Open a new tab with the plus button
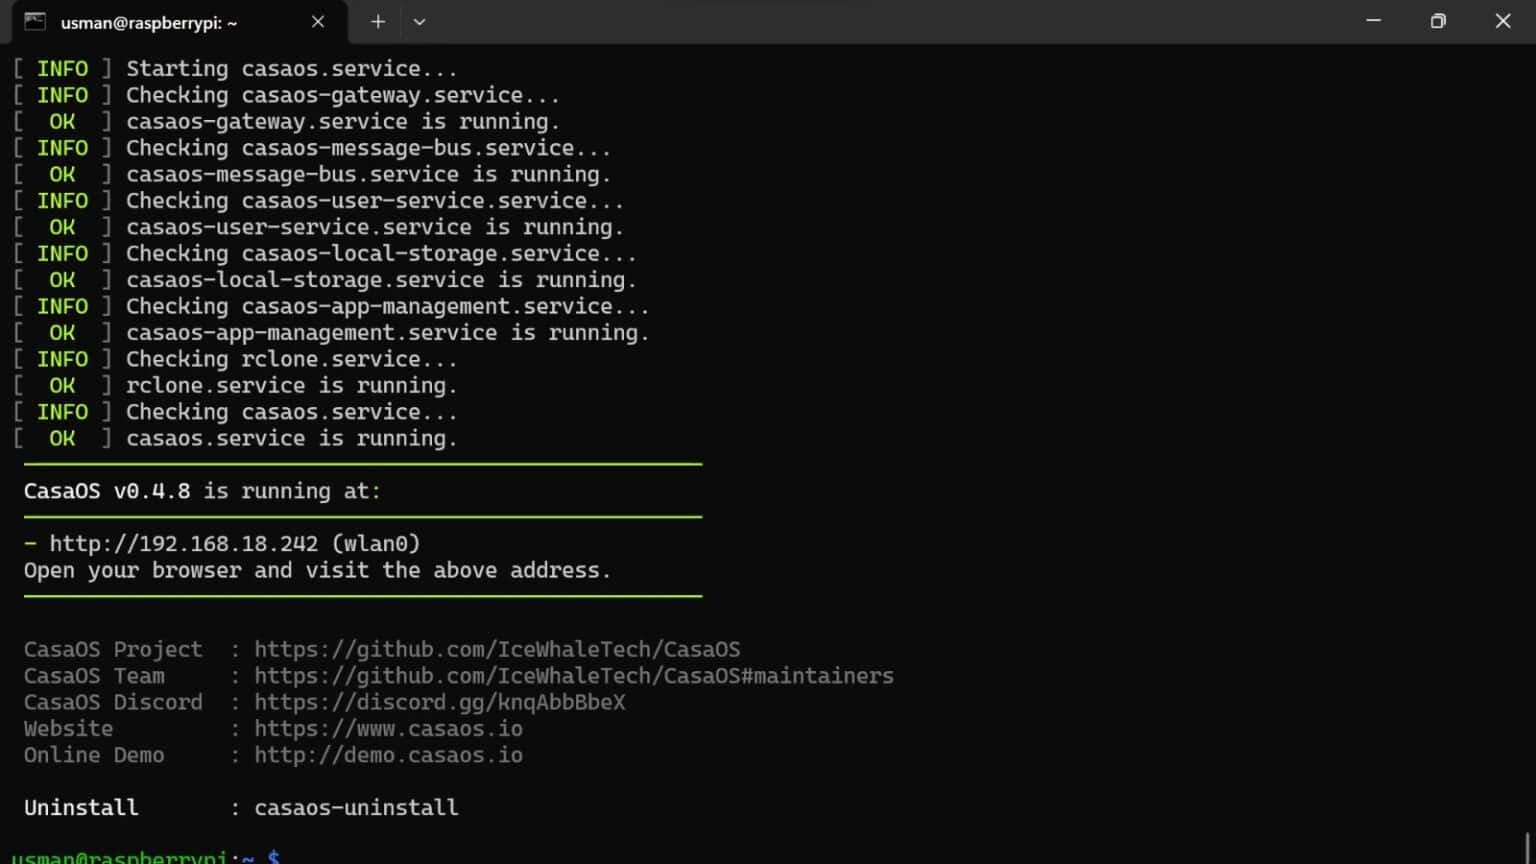Screen dimensions: 1536x864 pos(378,22)
